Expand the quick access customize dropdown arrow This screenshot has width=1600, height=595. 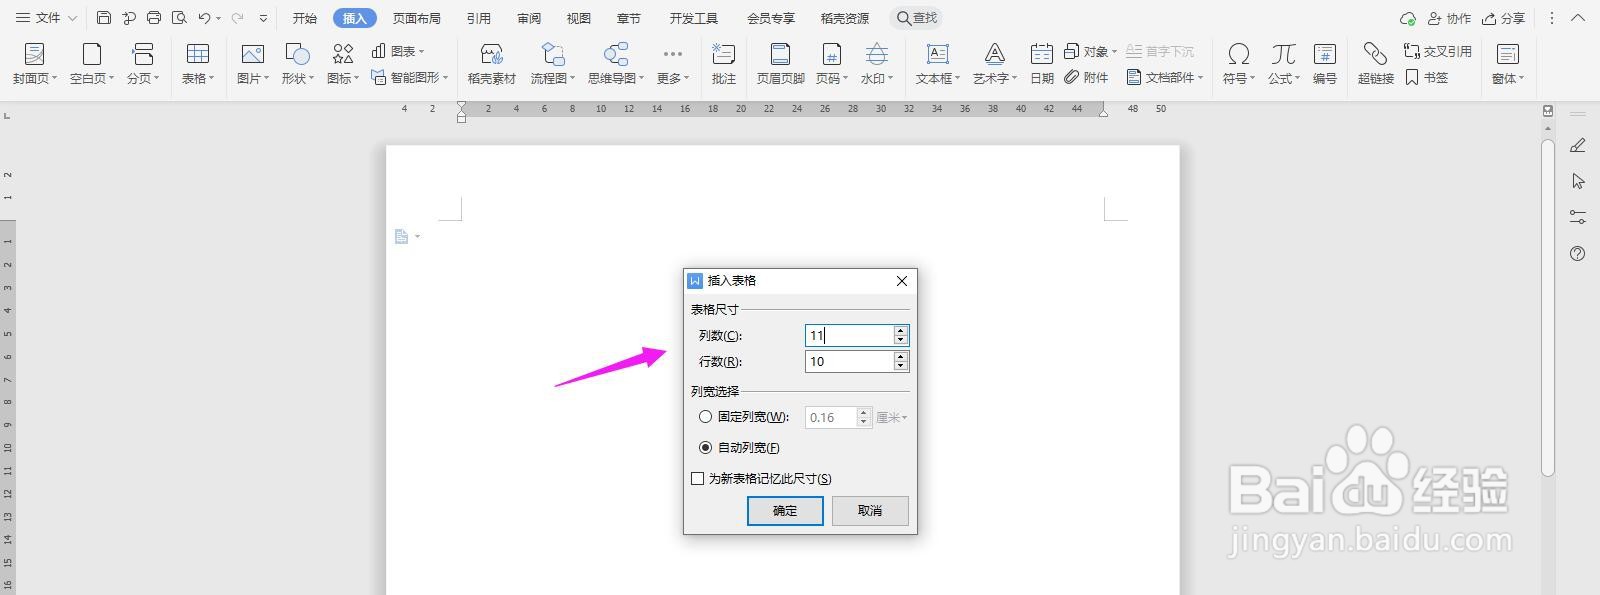[x=263, y=18]
